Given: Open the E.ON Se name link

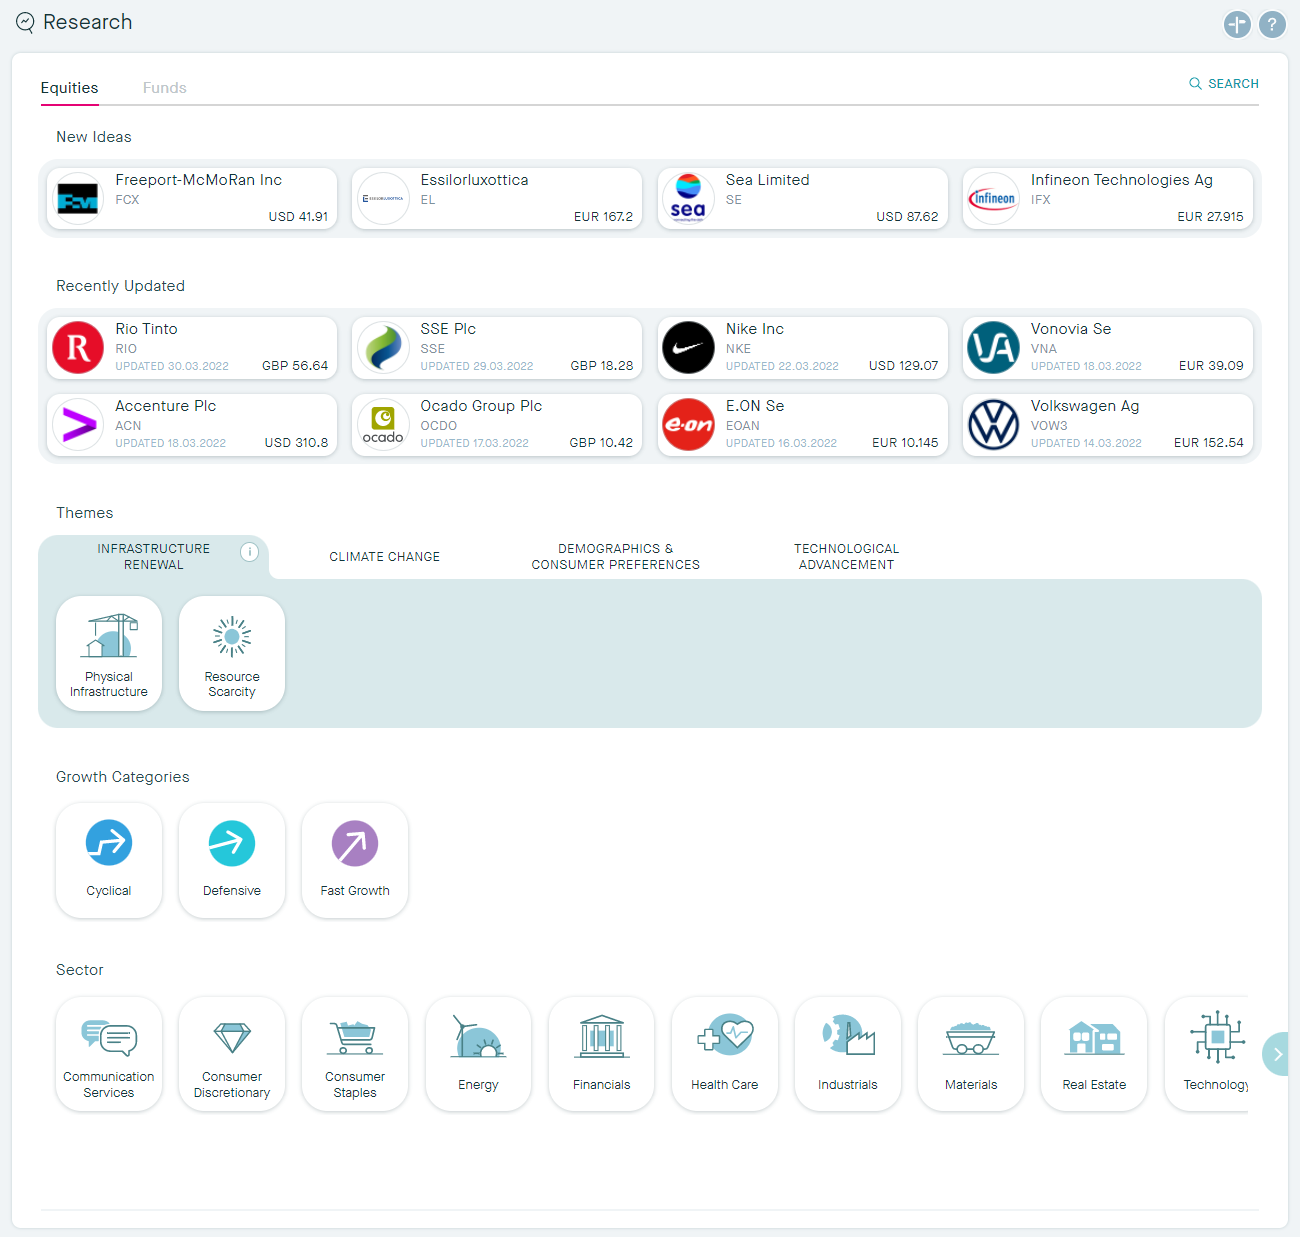Looking at the screenshot, I should coord(755,406).
